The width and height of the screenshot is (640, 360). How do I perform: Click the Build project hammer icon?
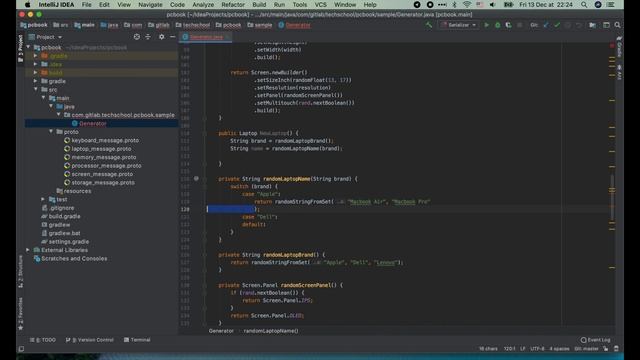click(429, 25)
